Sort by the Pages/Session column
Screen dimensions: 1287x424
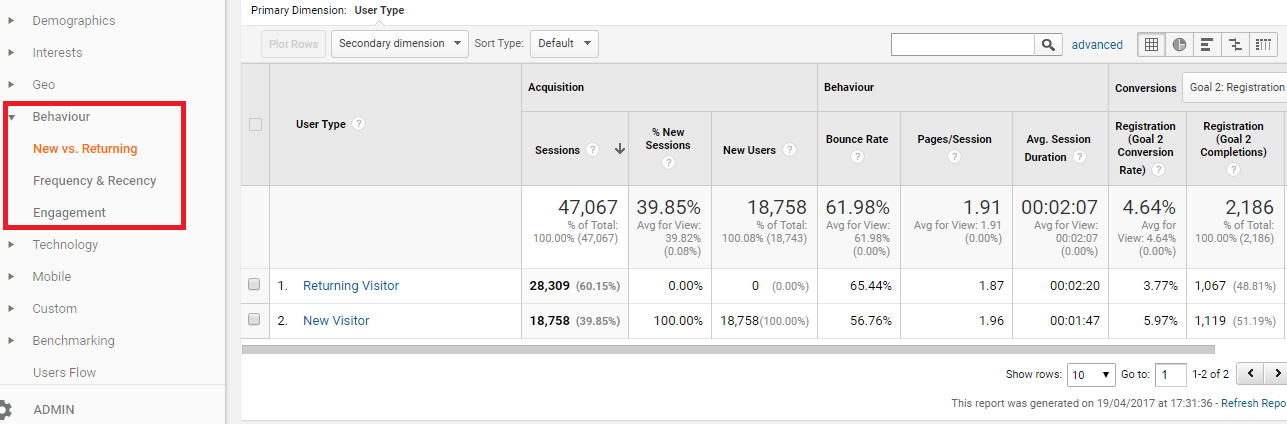[955, 139]
